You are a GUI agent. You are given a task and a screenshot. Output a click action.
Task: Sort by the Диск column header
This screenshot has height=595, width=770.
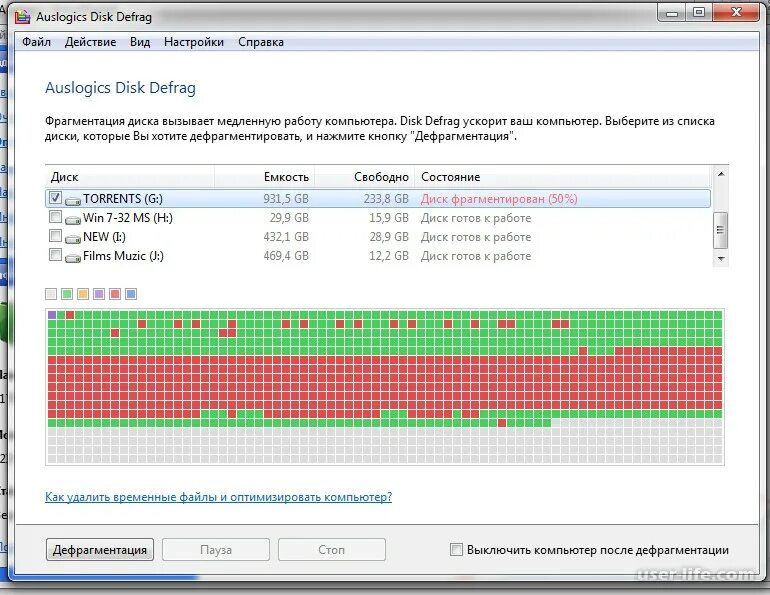(130, 177)
